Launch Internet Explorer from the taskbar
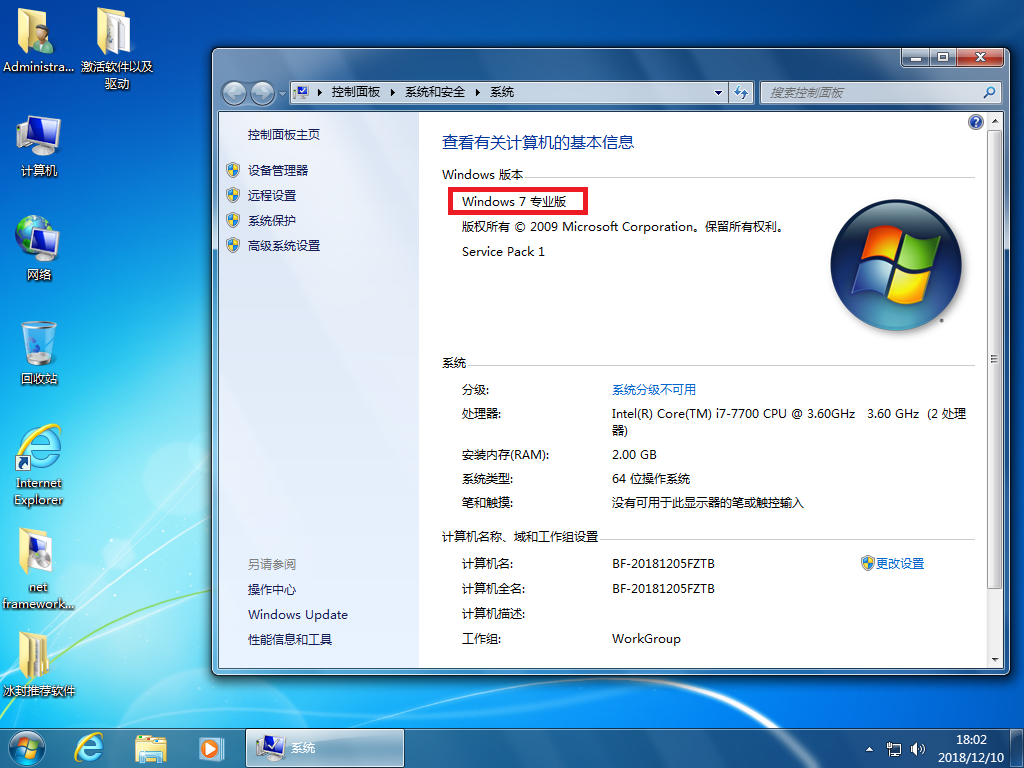Image resolution: width=1024 pixels, height=768 pixels. point(89,748)
